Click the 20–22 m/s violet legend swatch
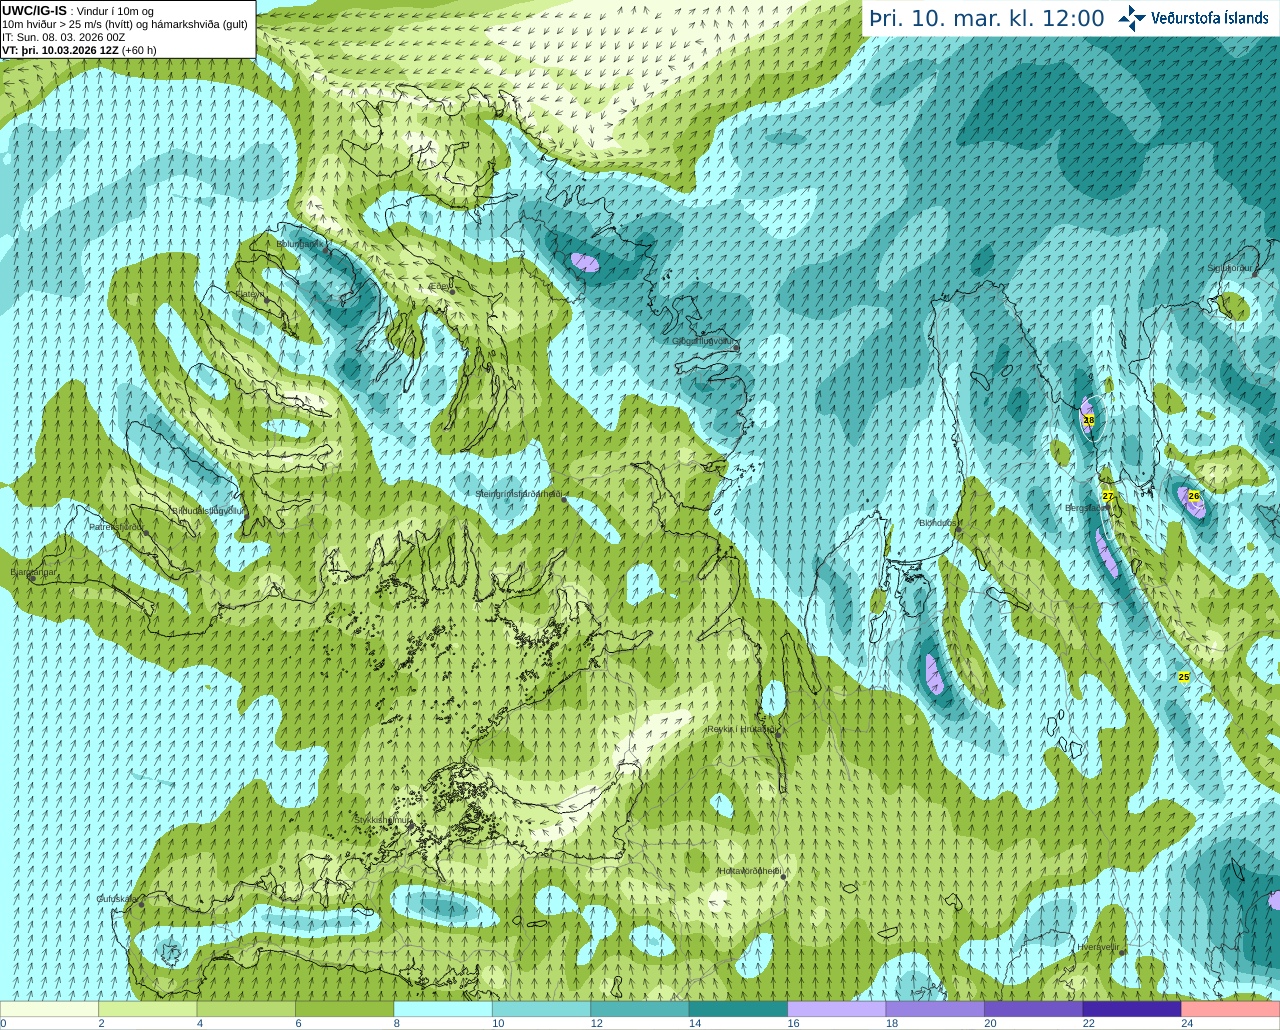1280x1030 pixels. click(1034, 1009)
